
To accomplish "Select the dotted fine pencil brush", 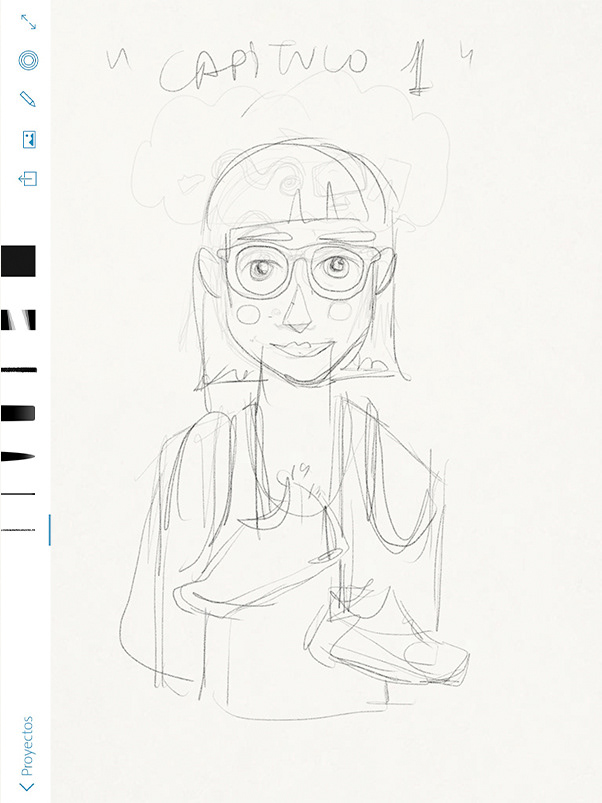I will [18, 530].
